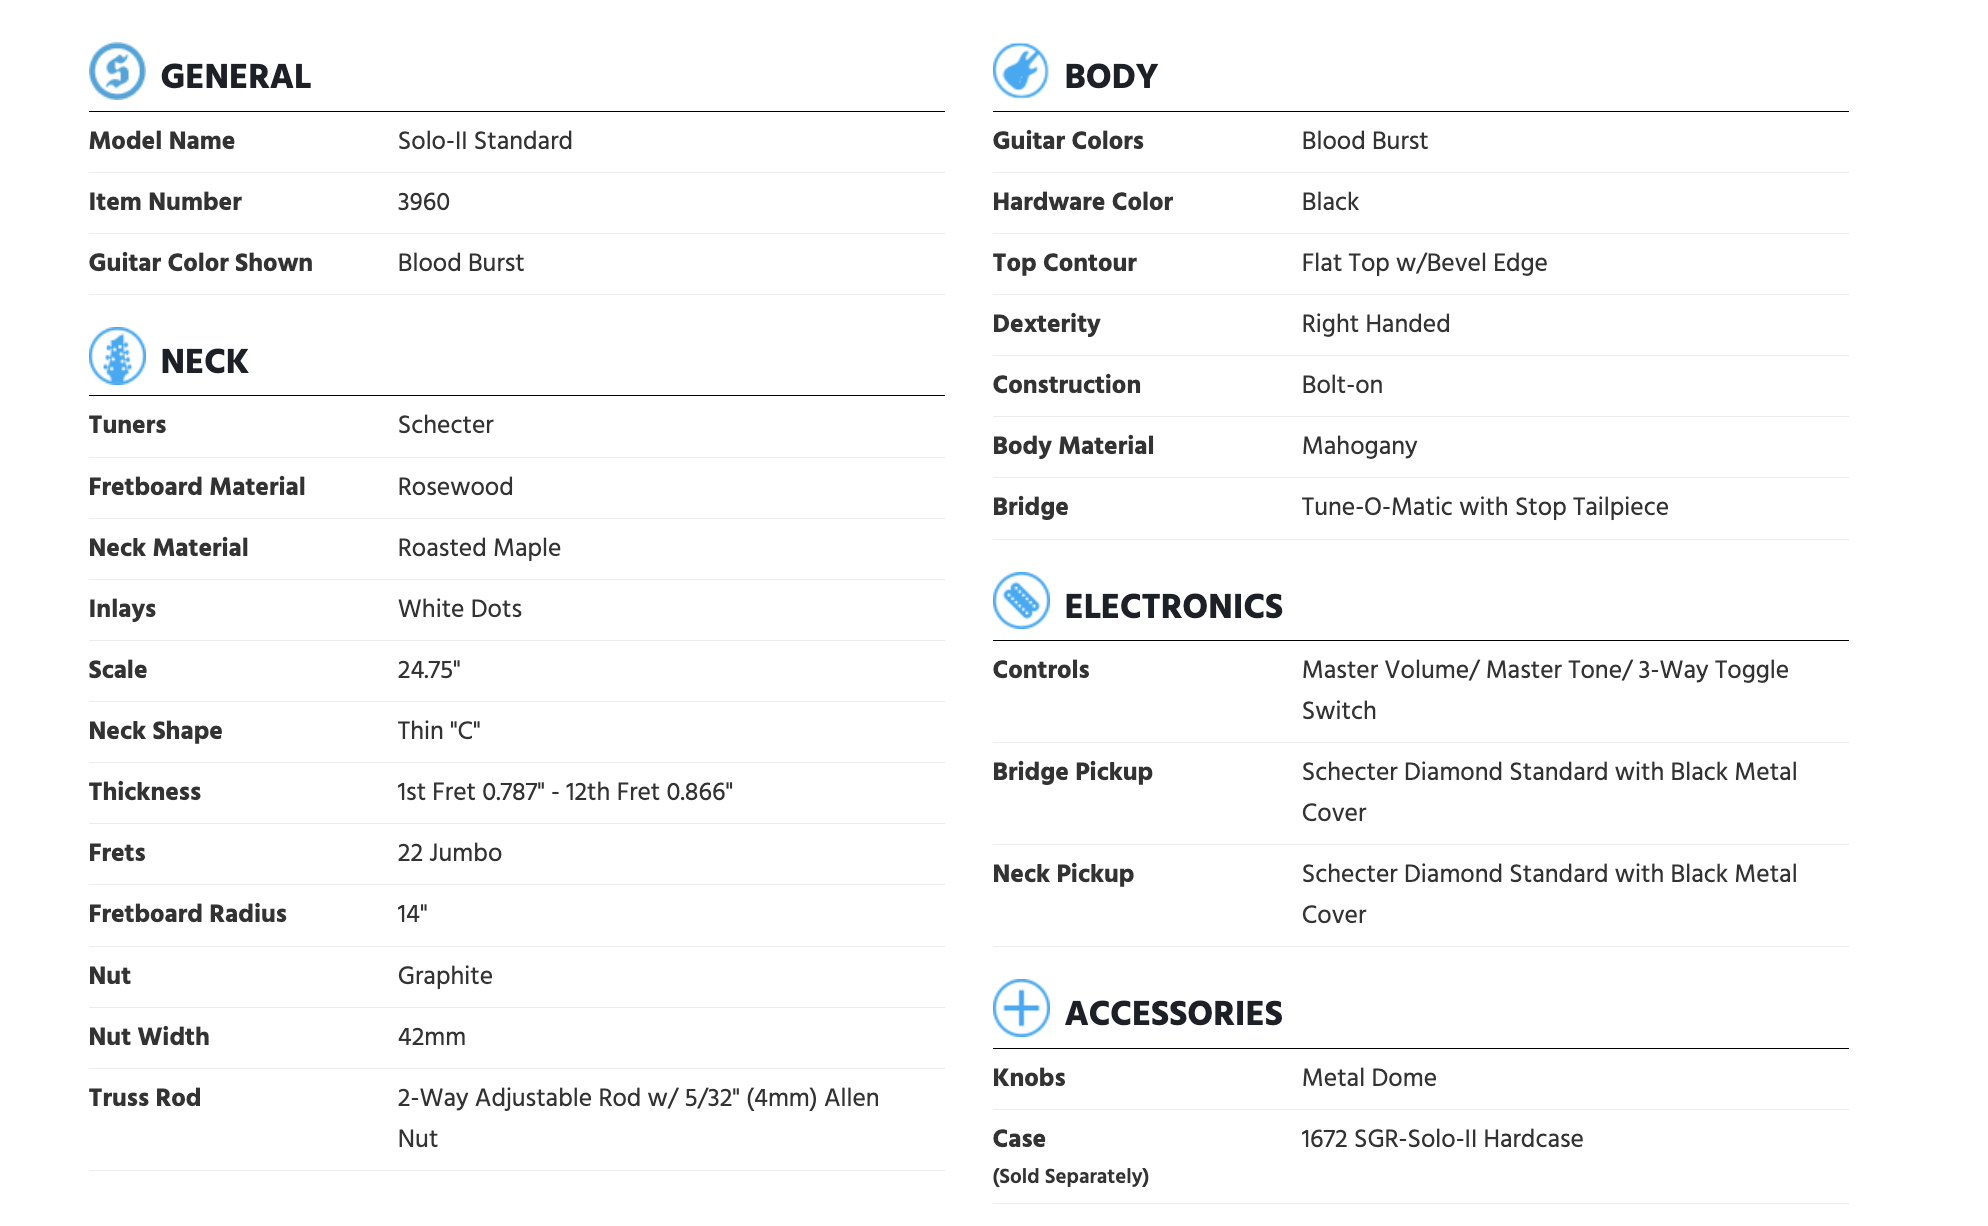Click the Roasted Maple neck material value
This screenshot has width=1988, height=1226.
479,548
